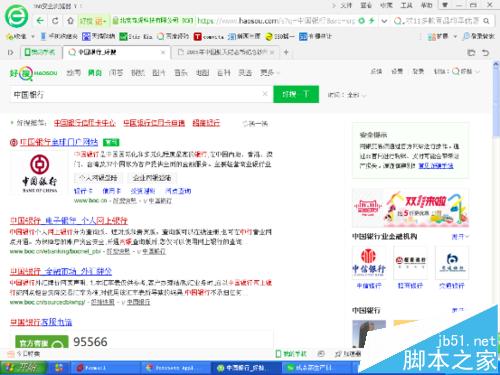Open the 查看 menu
The width and height of the screenshot is (500, 375).
click(x=366, y=5)
